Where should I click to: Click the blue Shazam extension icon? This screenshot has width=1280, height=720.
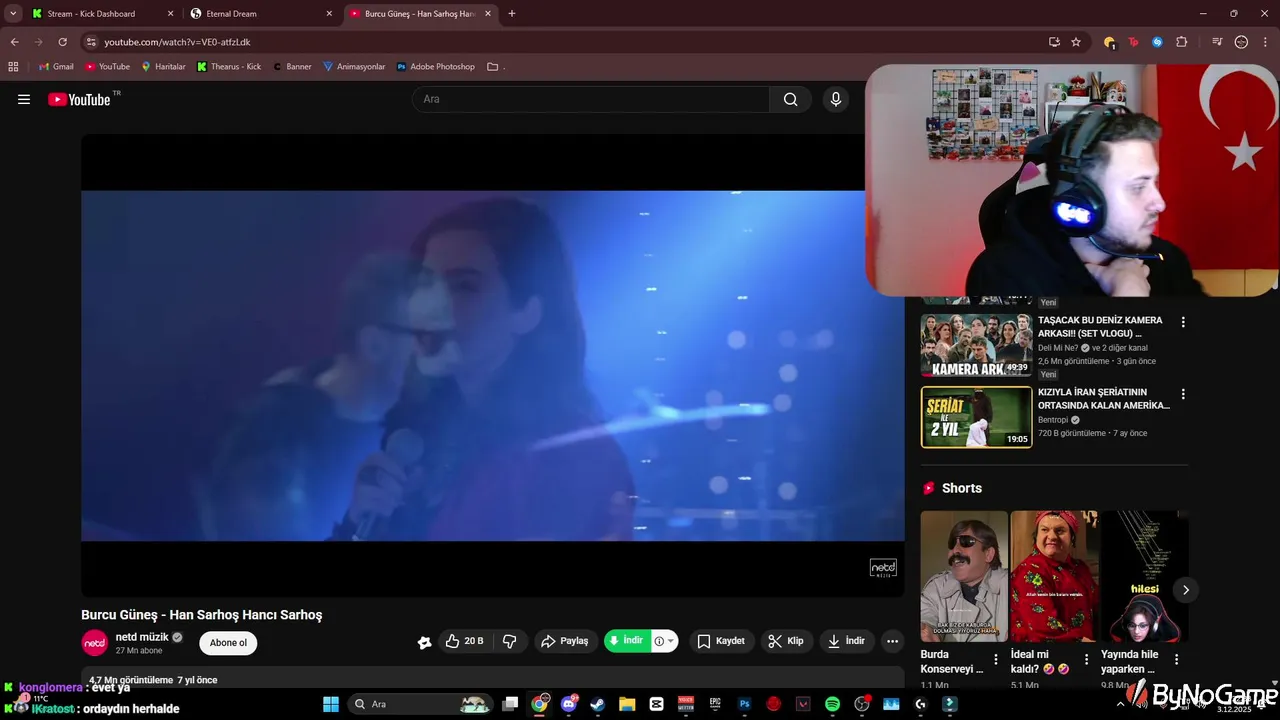1157,42
